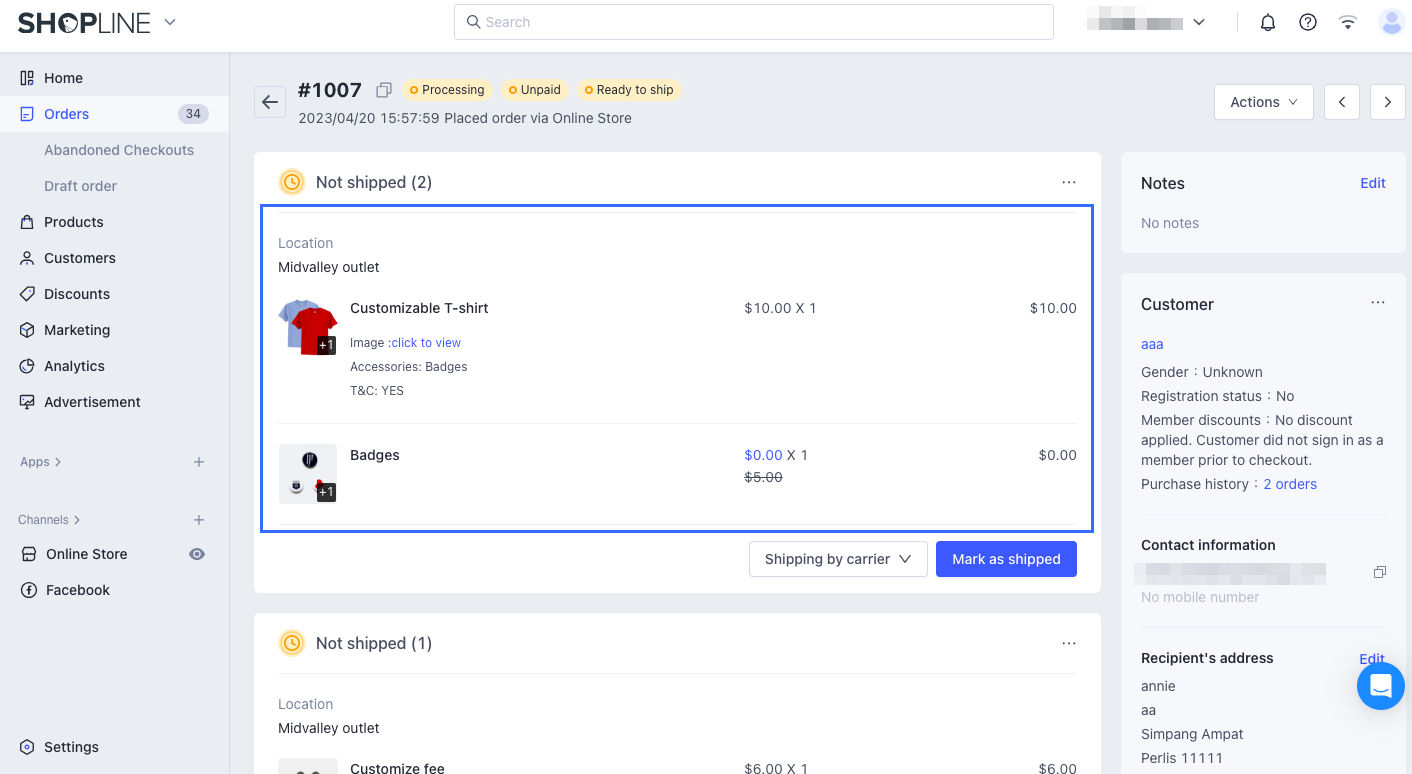Screen dimensions: 1412x774
Task: Open the profile avatar at top right
Action: [x=1391, y=21]
